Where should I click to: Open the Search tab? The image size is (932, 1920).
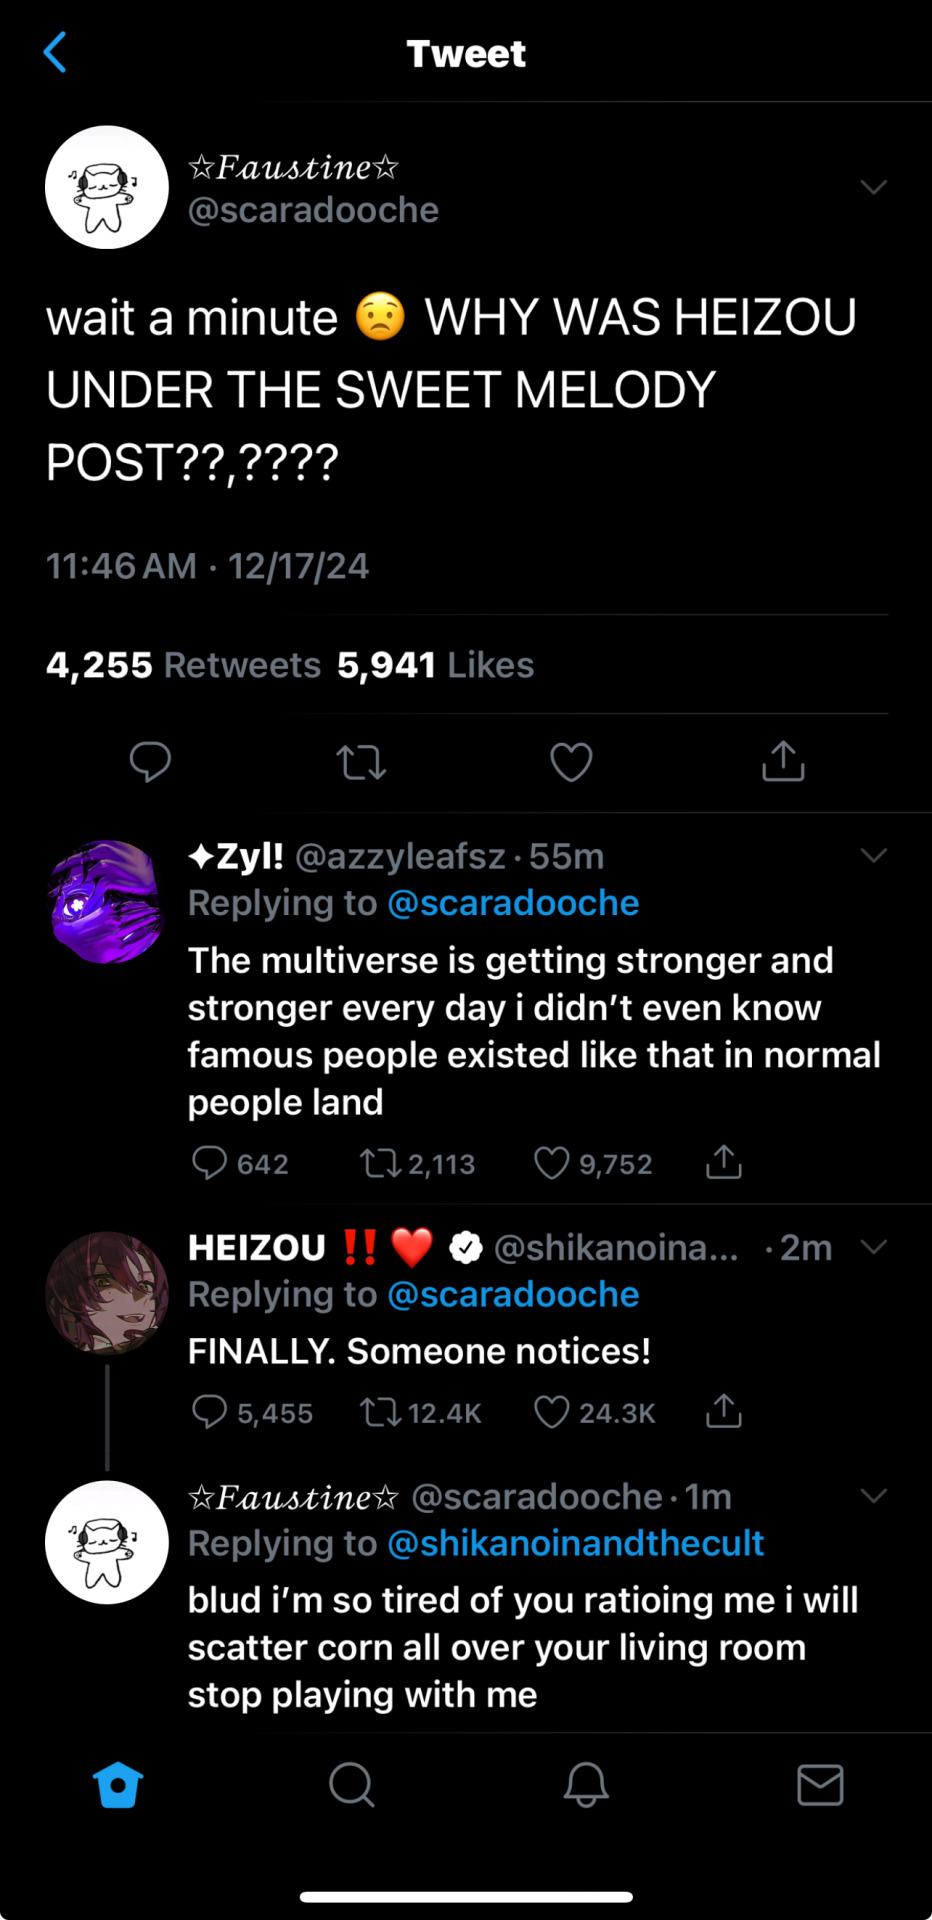click(x=351, y=1784)
